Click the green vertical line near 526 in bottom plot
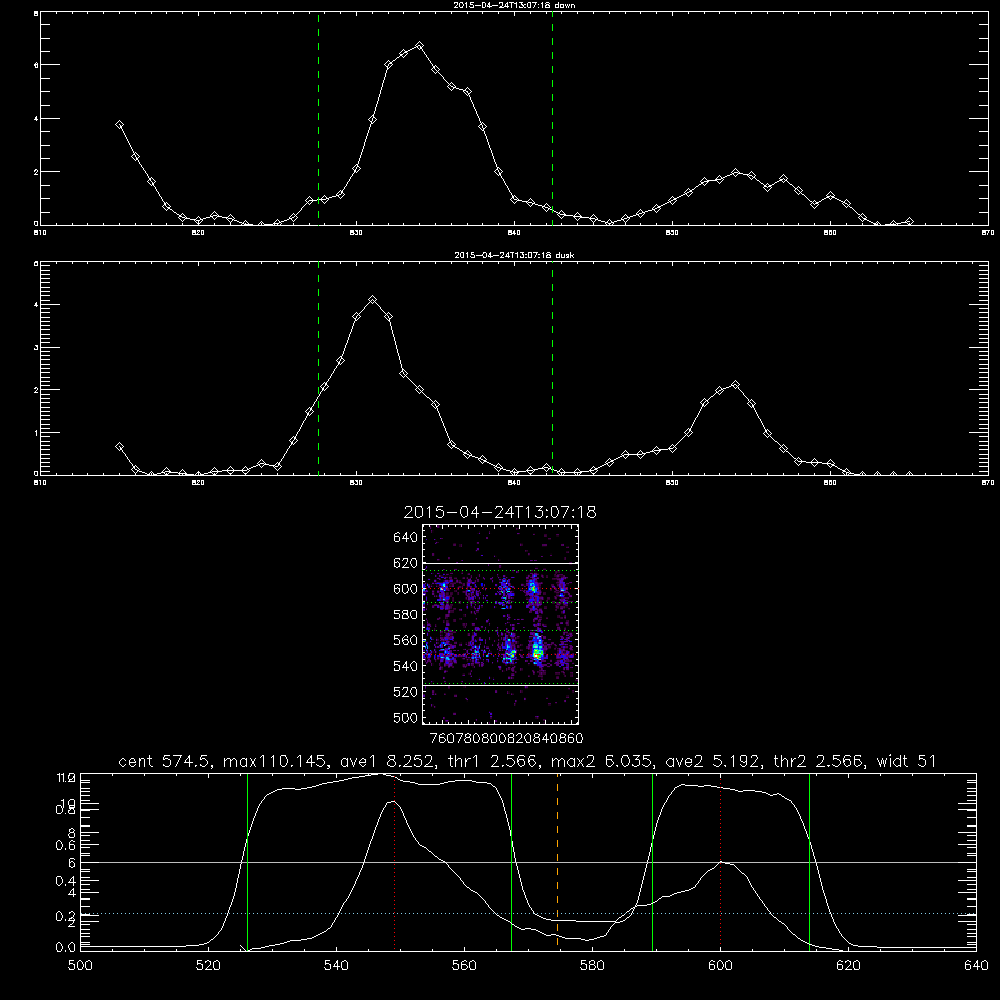This screenshot has height=1000, width=1000. 247,861
